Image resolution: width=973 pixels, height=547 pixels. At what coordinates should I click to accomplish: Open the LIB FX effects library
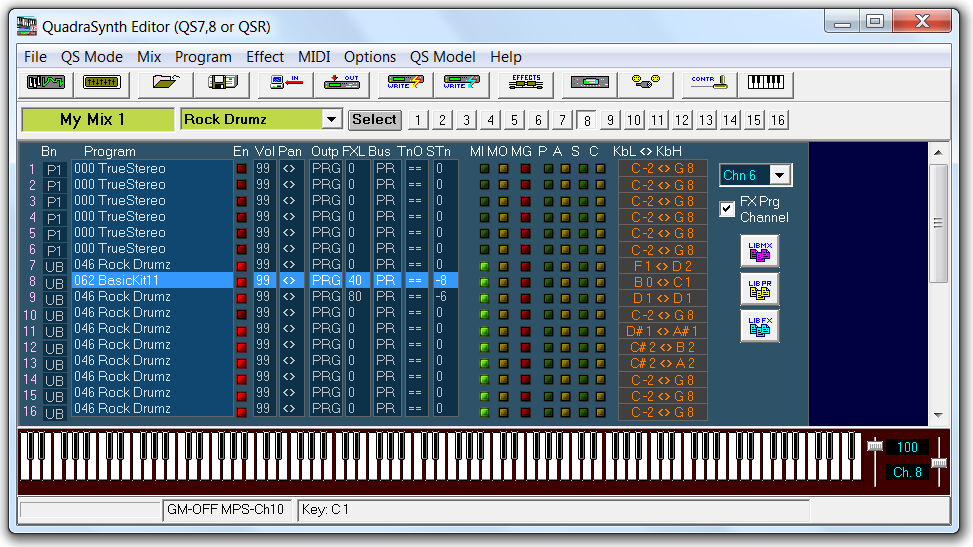coord(759,326)
